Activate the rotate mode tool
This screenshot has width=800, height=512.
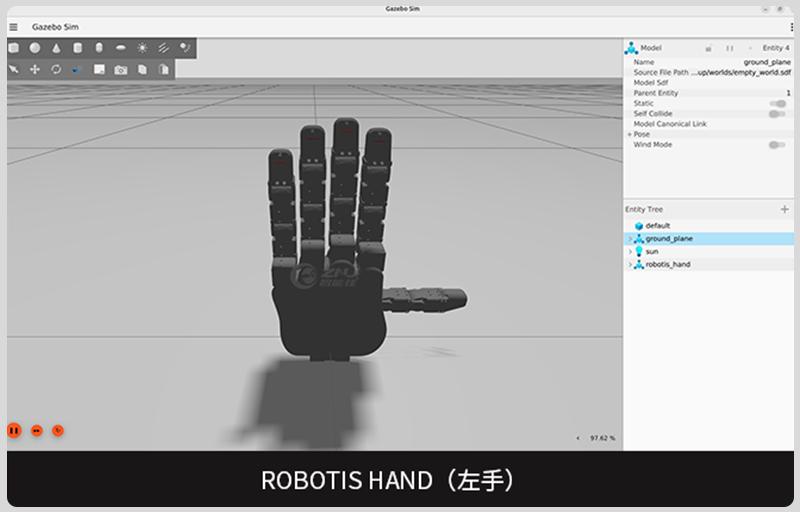[x=56, y=69]
